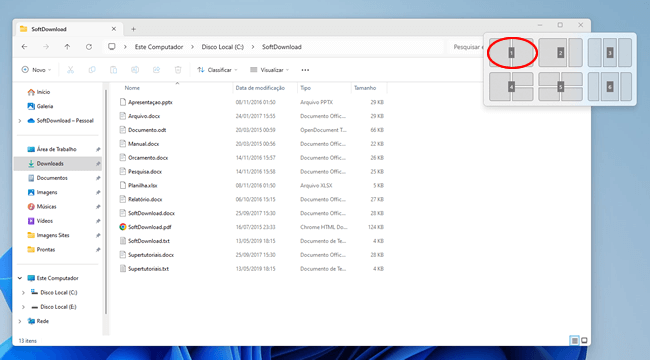
Task: Select the SoftDownload tab
Action: click(x=69, y=29)
